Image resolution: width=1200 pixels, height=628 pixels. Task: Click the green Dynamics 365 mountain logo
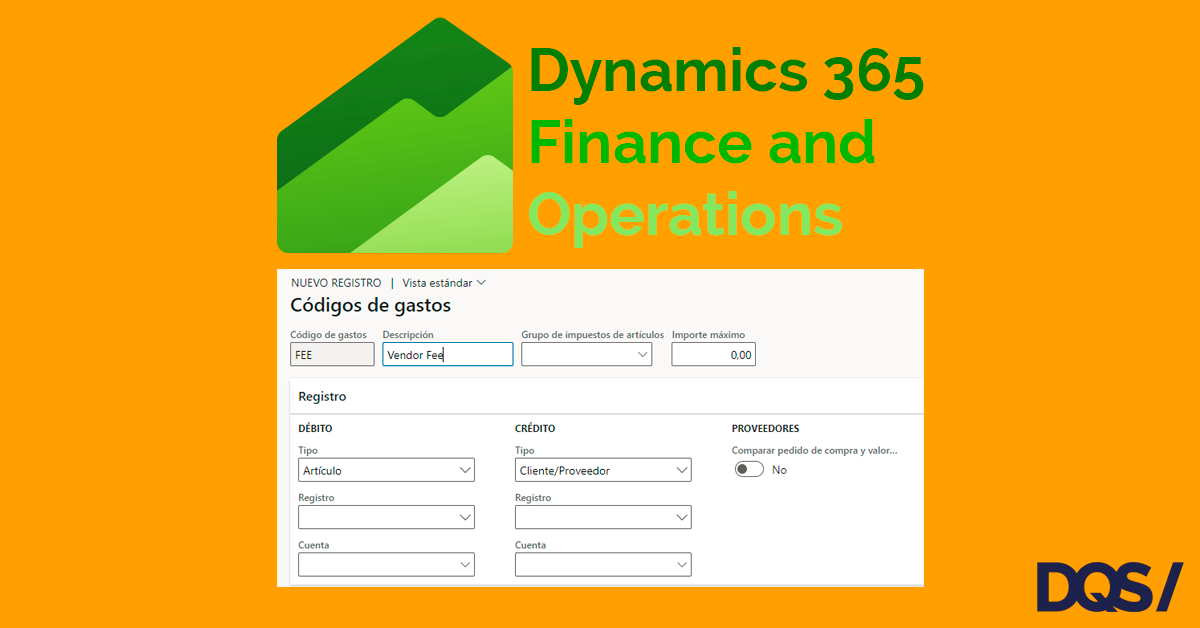click(395, 140)
